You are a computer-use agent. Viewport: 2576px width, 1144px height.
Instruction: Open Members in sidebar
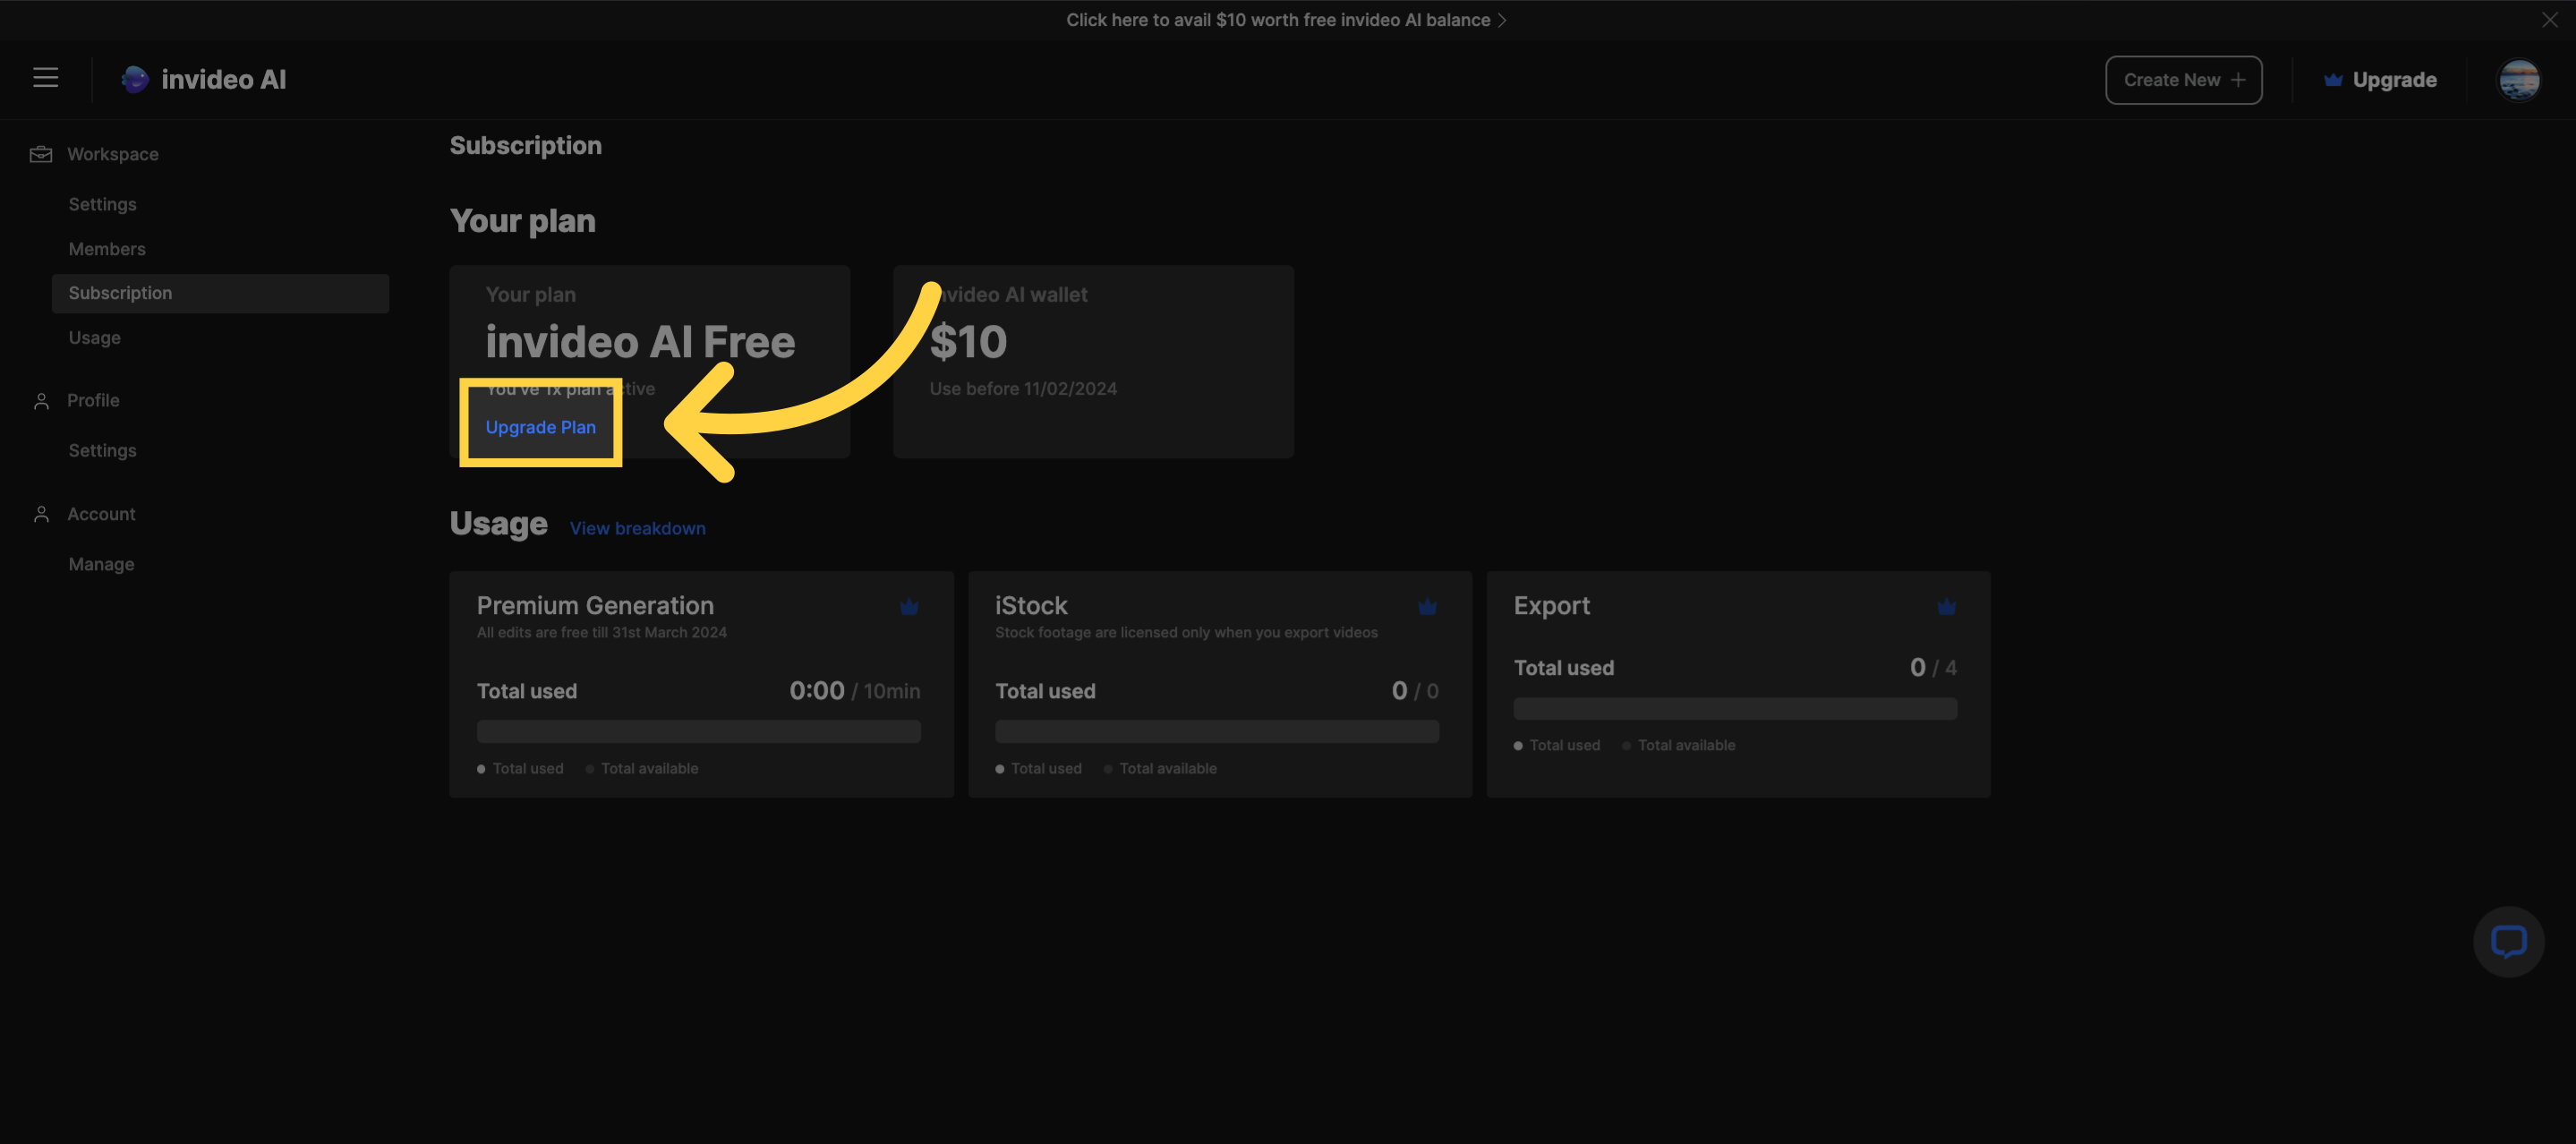click(x=107, y=249)
